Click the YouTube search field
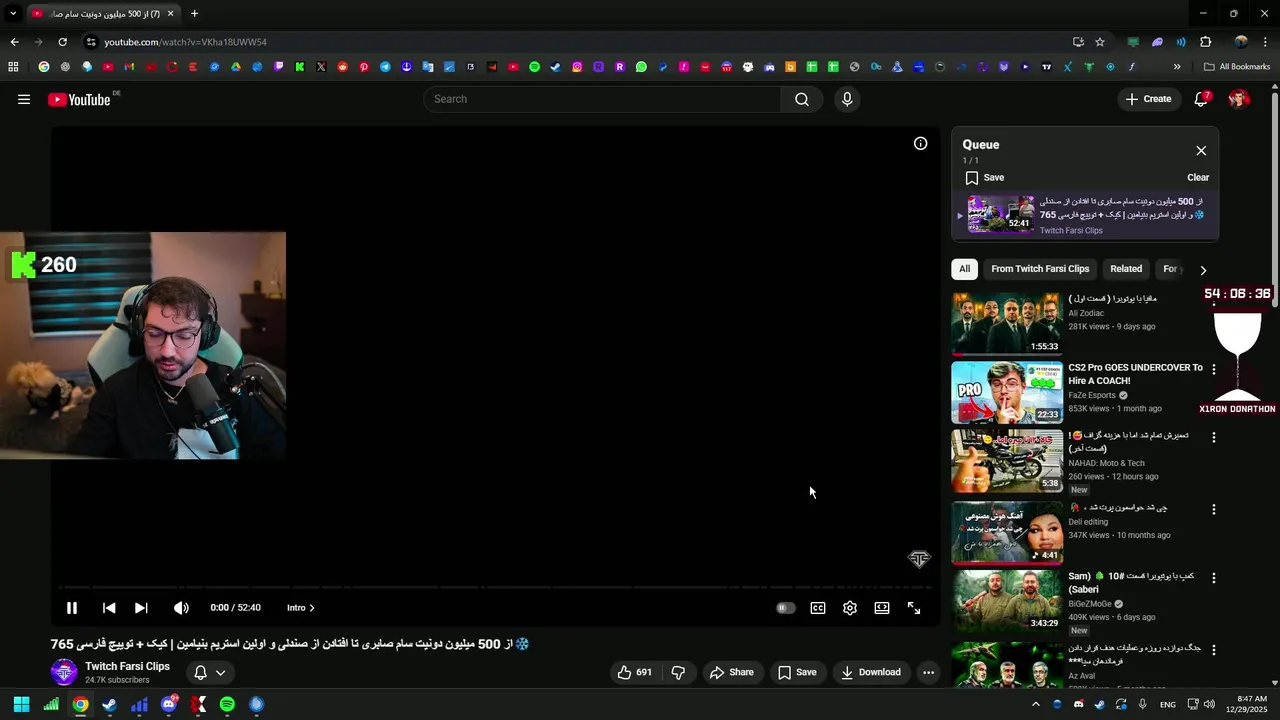 (602, 99)
